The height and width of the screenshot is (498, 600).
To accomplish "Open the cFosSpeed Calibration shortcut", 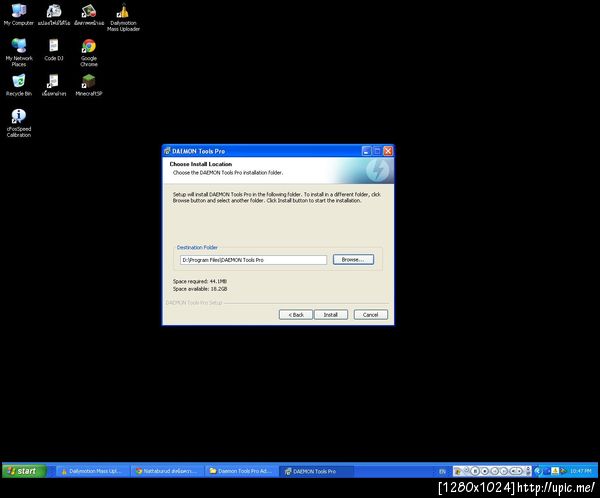I will [x=19, y=123].
